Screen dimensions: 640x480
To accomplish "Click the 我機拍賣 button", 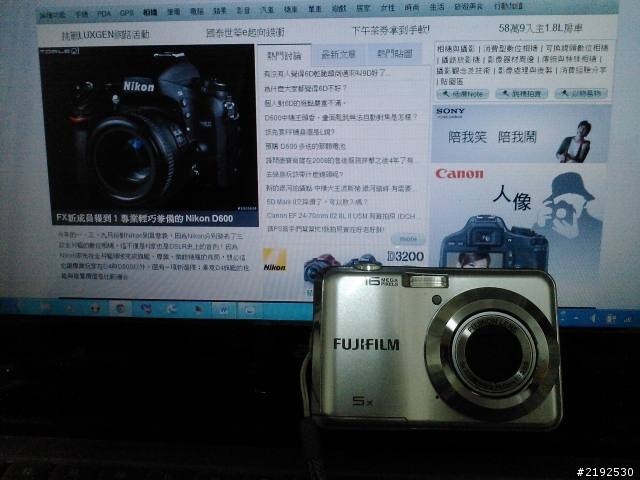I will pos(521,93).
